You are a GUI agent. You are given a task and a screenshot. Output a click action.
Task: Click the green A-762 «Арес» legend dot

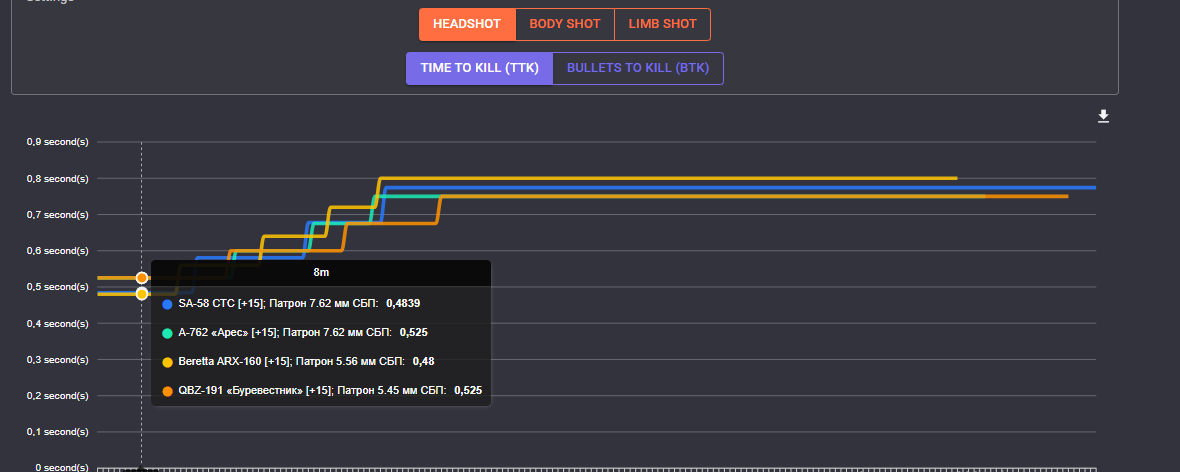[x=168, y=332]
